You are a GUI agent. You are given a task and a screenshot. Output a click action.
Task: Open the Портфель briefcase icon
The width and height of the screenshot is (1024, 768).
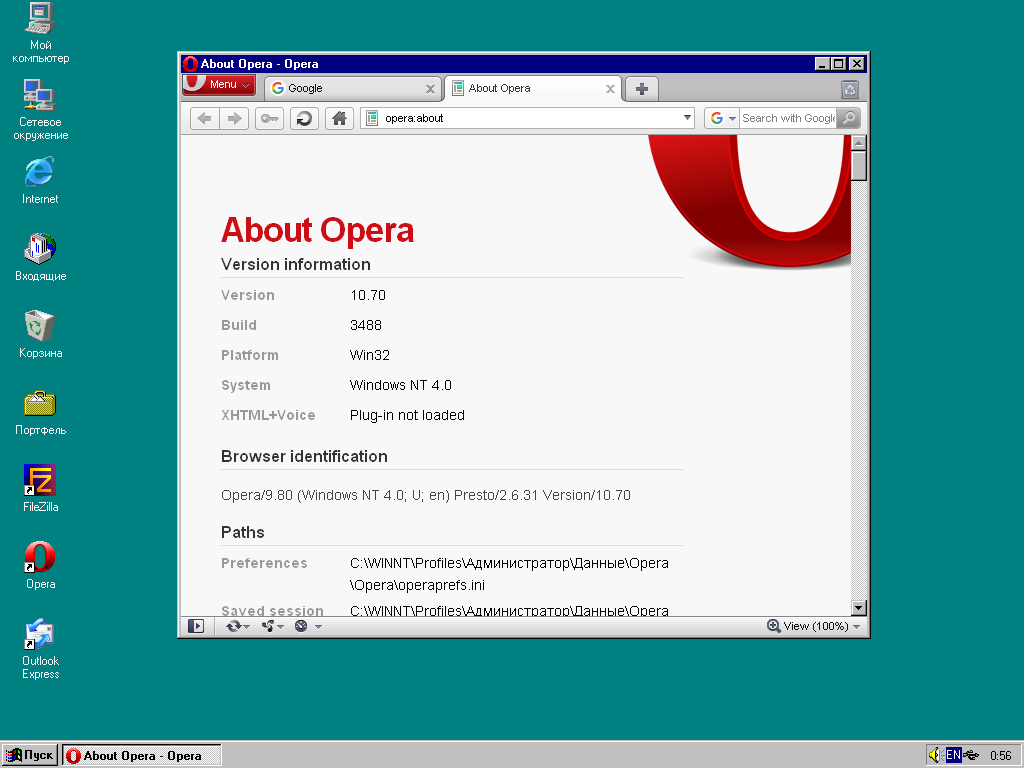40,411
